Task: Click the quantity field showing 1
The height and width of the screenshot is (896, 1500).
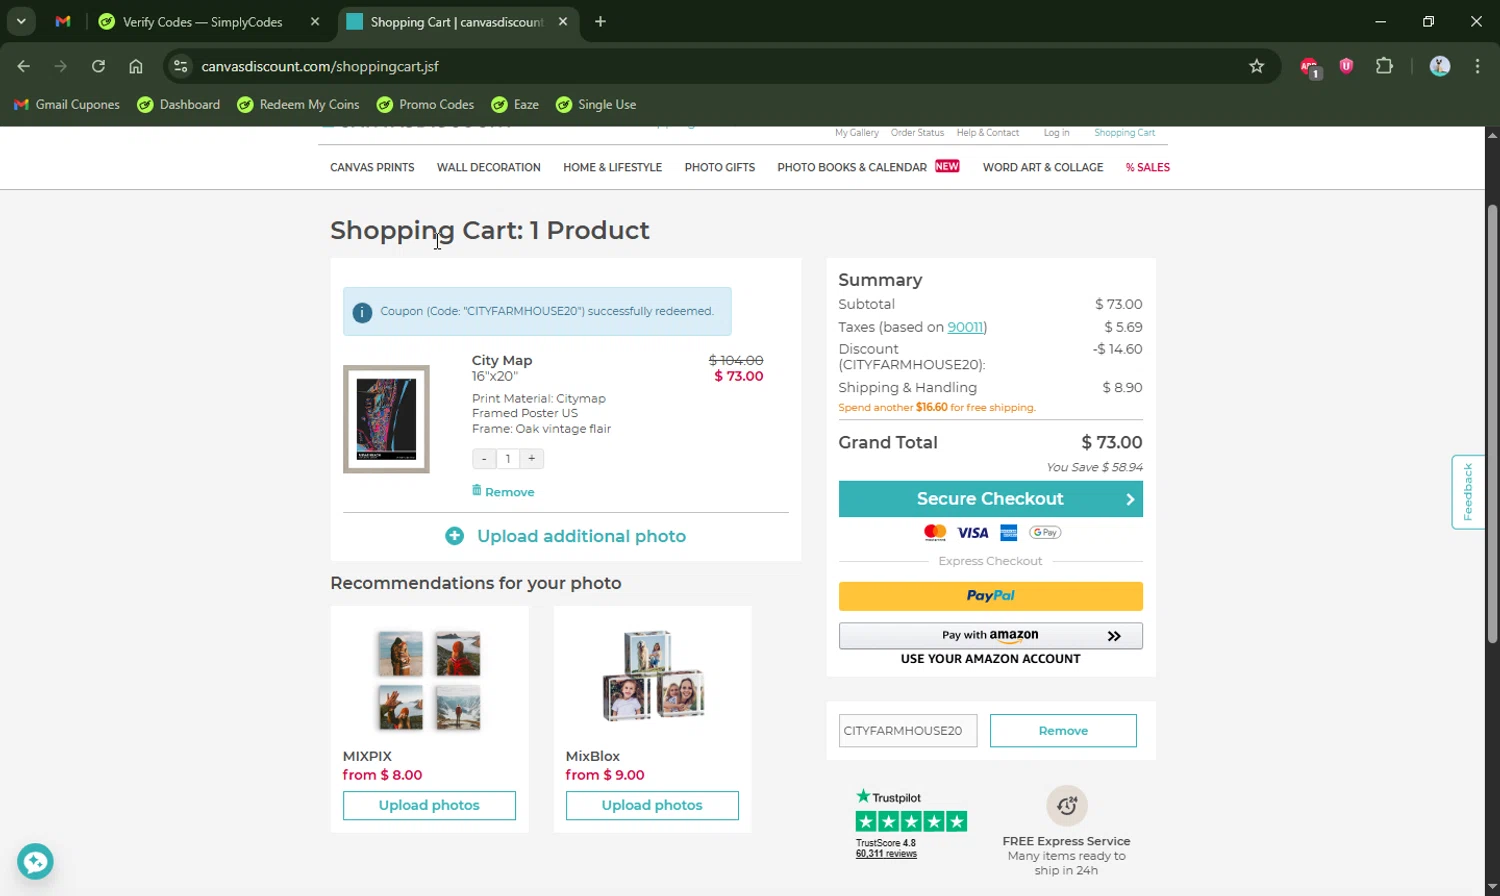Action: (x=508, y=458)
